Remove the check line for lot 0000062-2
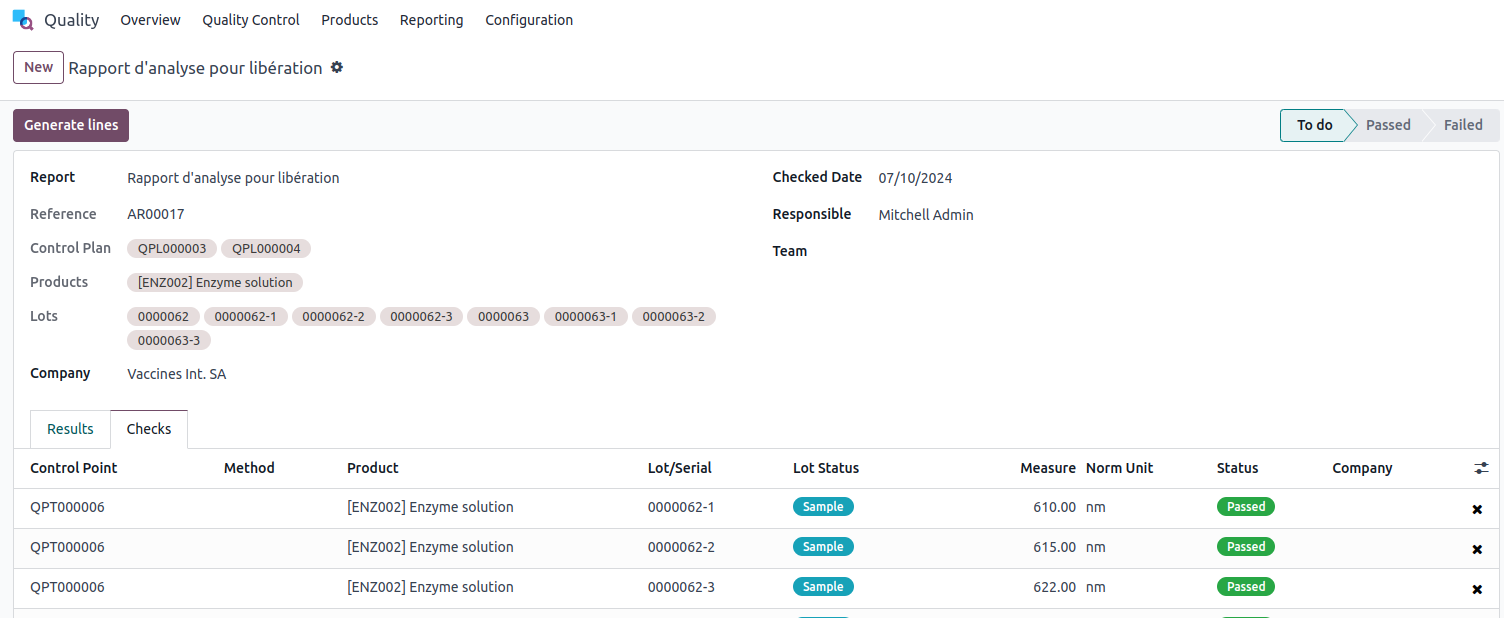This screenshot has width=1504, height=618. [1477, 549]
